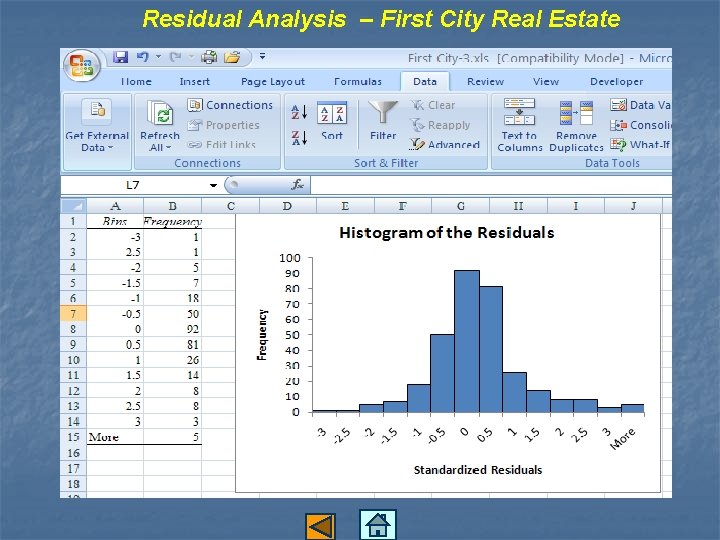Image resolution: width=720 pixels, height=540 pixels.
Task: Click cell with frequency 81
Action: [173, 344]
